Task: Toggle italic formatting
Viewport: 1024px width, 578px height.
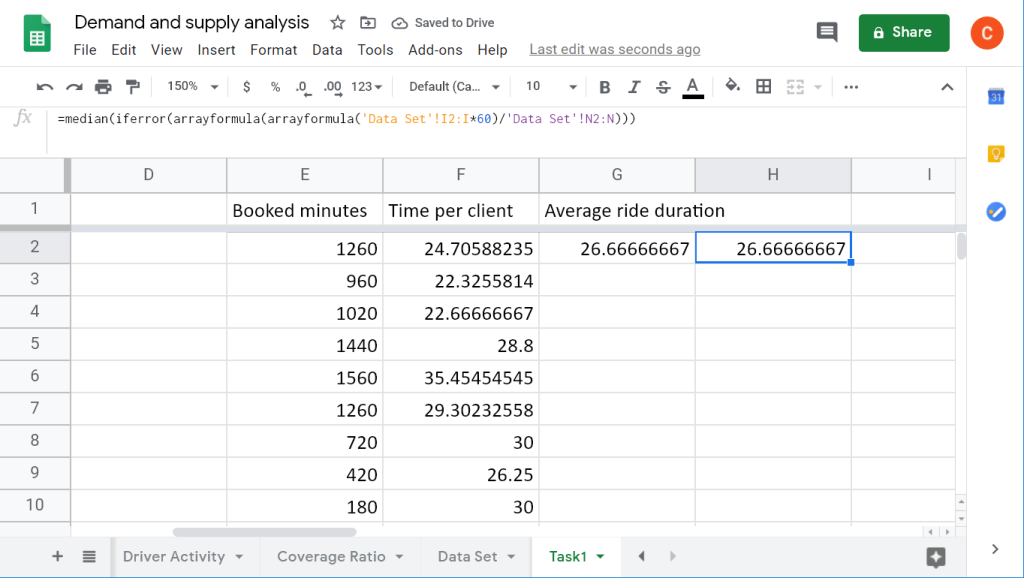Action: 633,87
